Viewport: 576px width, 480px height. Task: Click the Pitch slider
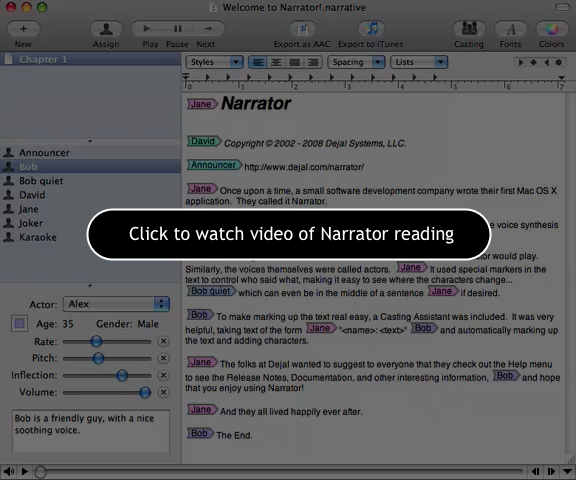click(x=107, y=358)
